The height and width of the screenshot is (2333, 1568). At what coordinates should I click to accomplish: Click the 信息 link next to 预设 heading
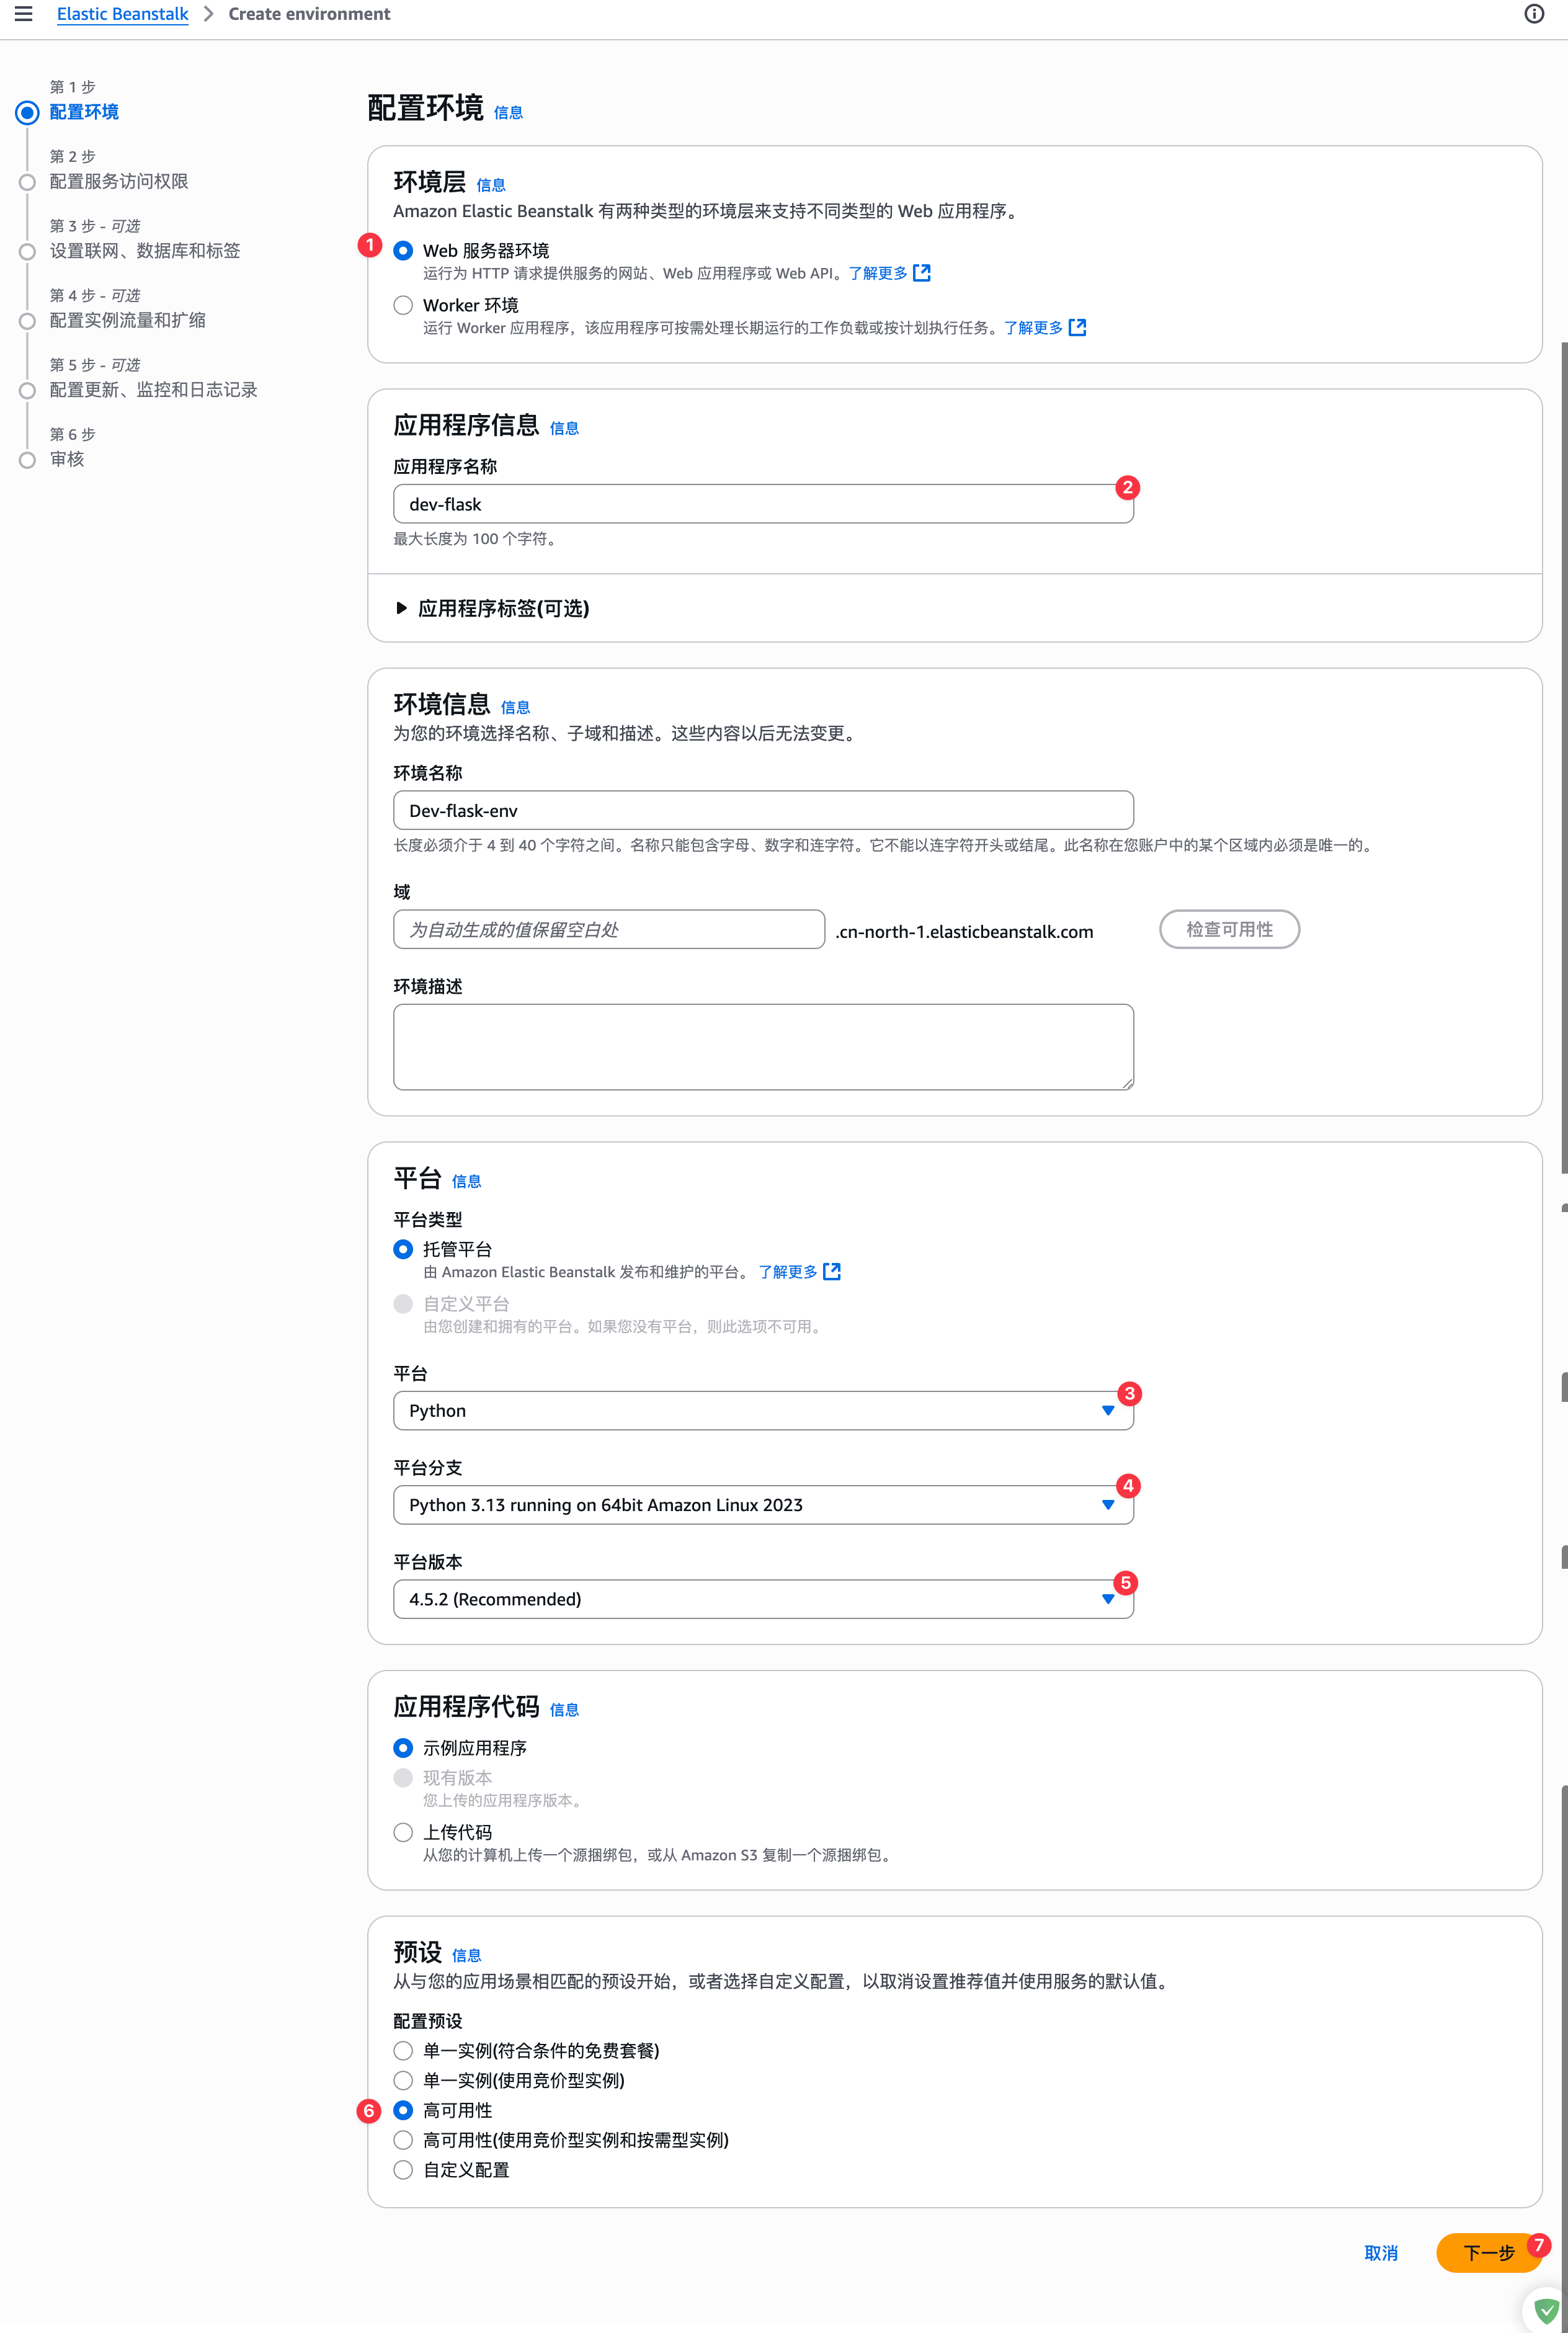point(466,1955)
